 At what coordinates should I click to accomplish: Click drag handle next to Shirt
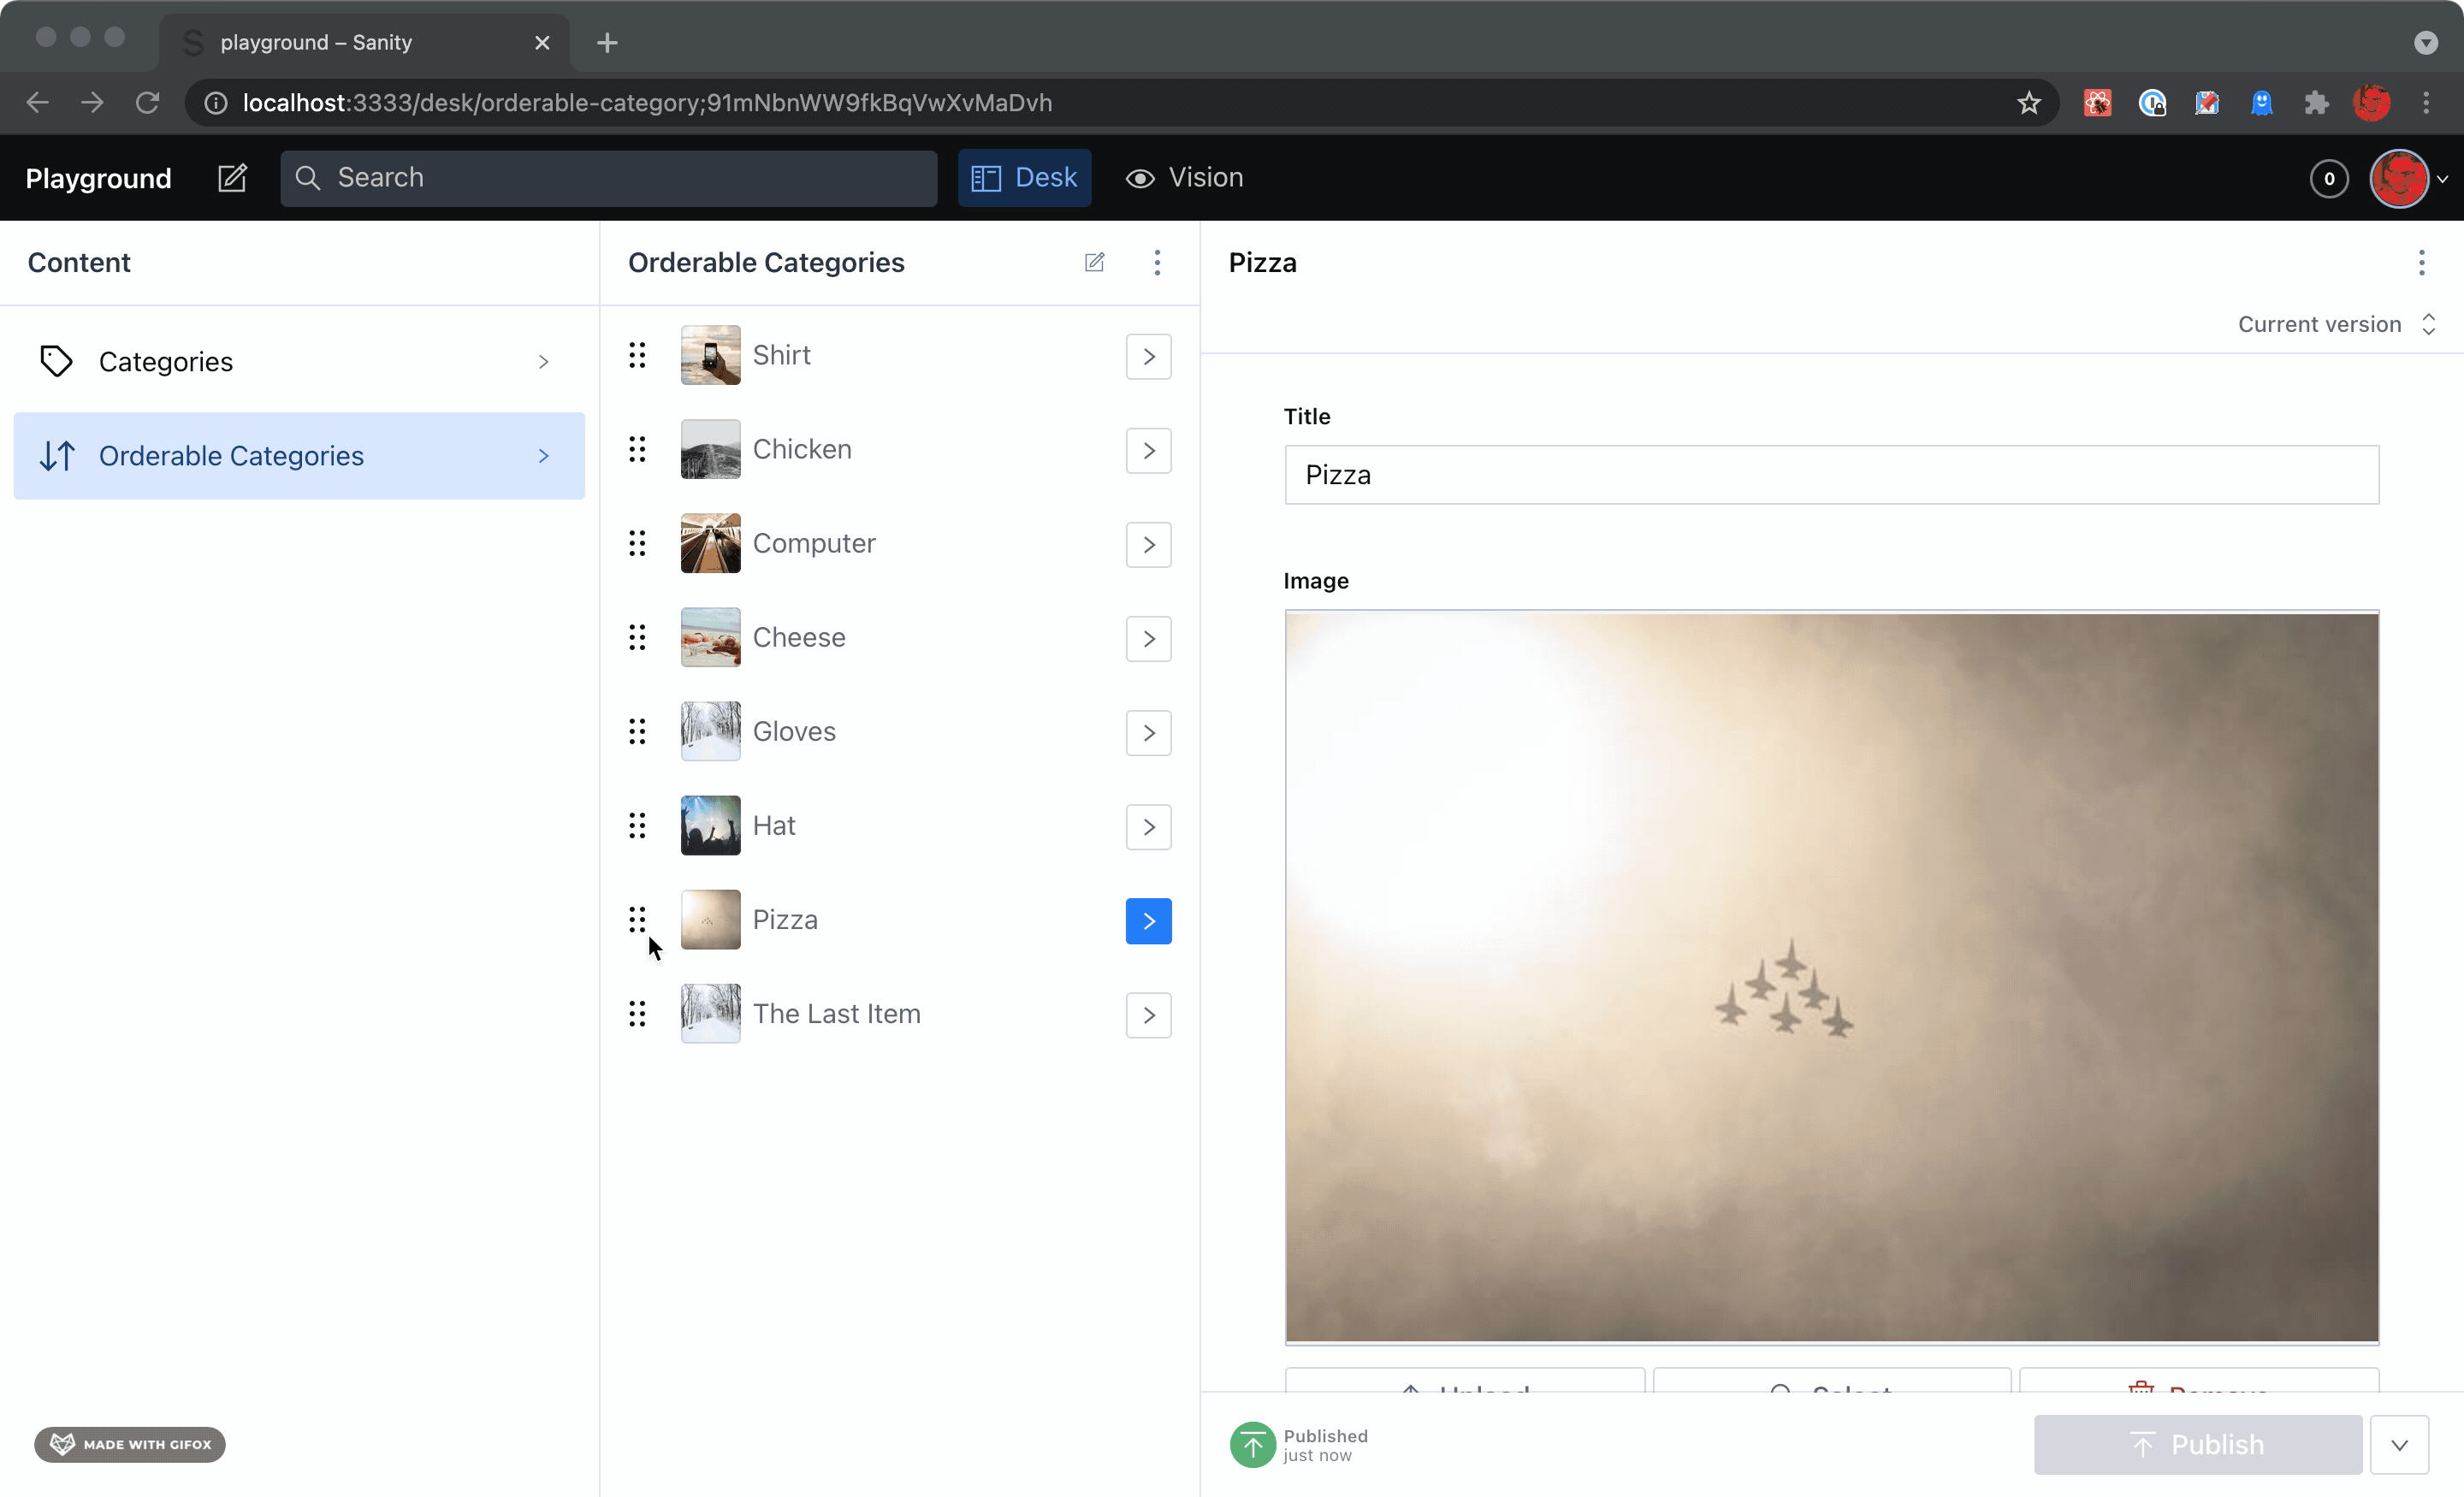[637, 355]
